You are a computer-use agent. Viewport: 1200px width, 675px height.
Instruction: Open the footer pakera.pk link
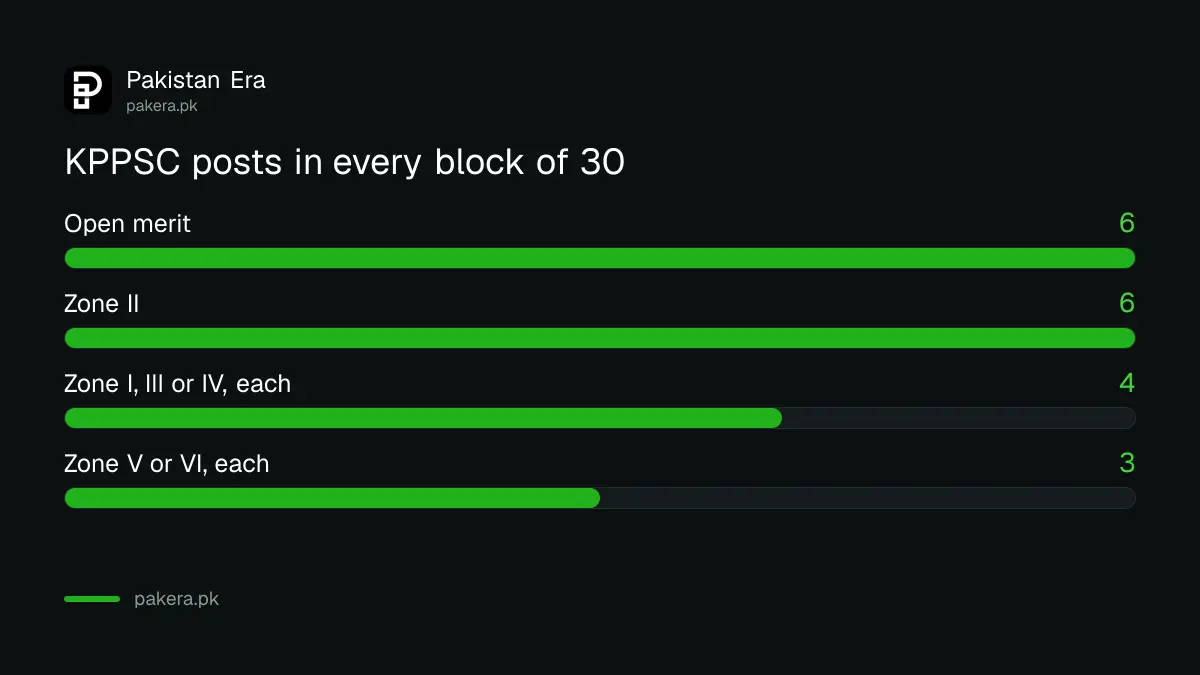click(176, 599)
